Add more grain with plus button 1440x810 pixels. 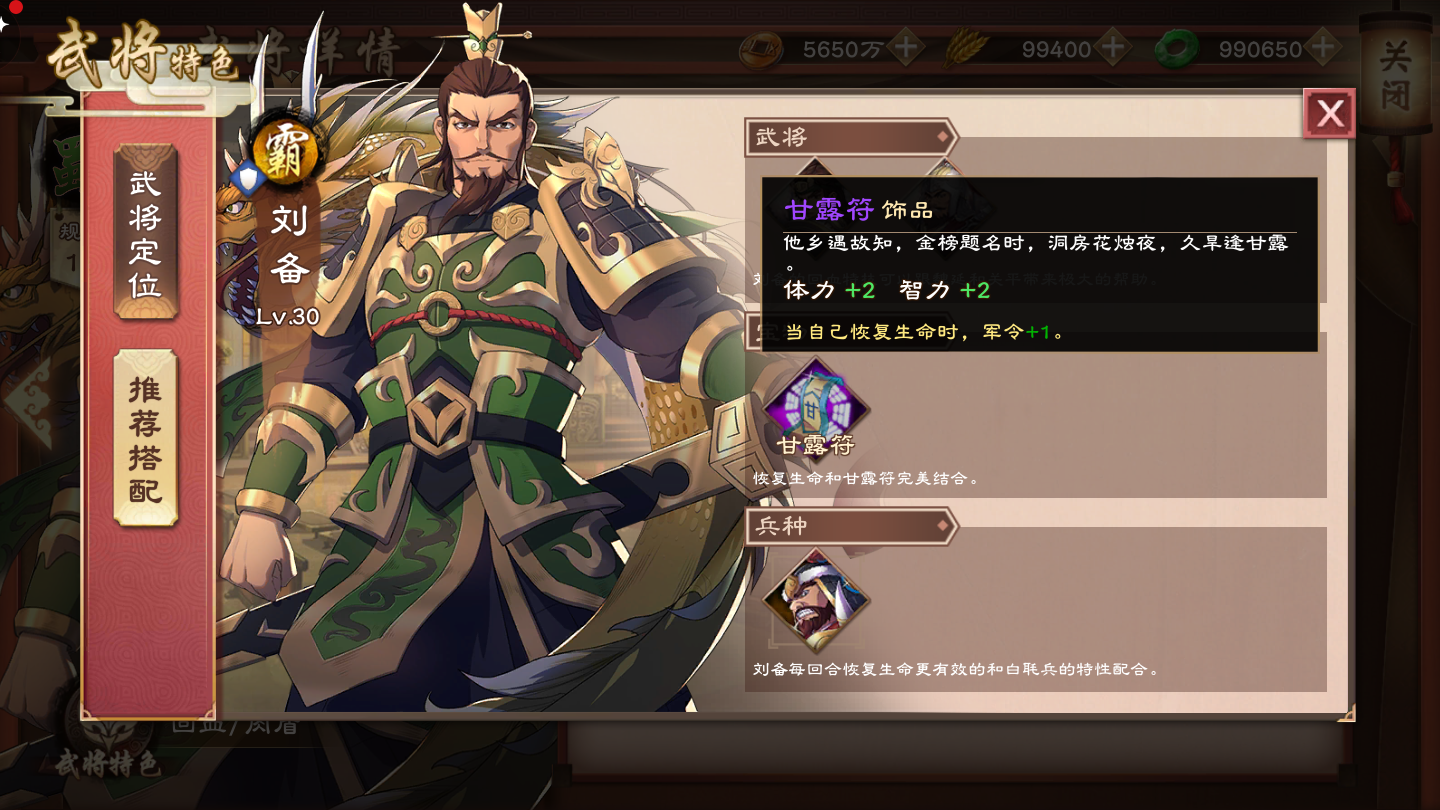pyautogui.click(x=1113, y=47)
